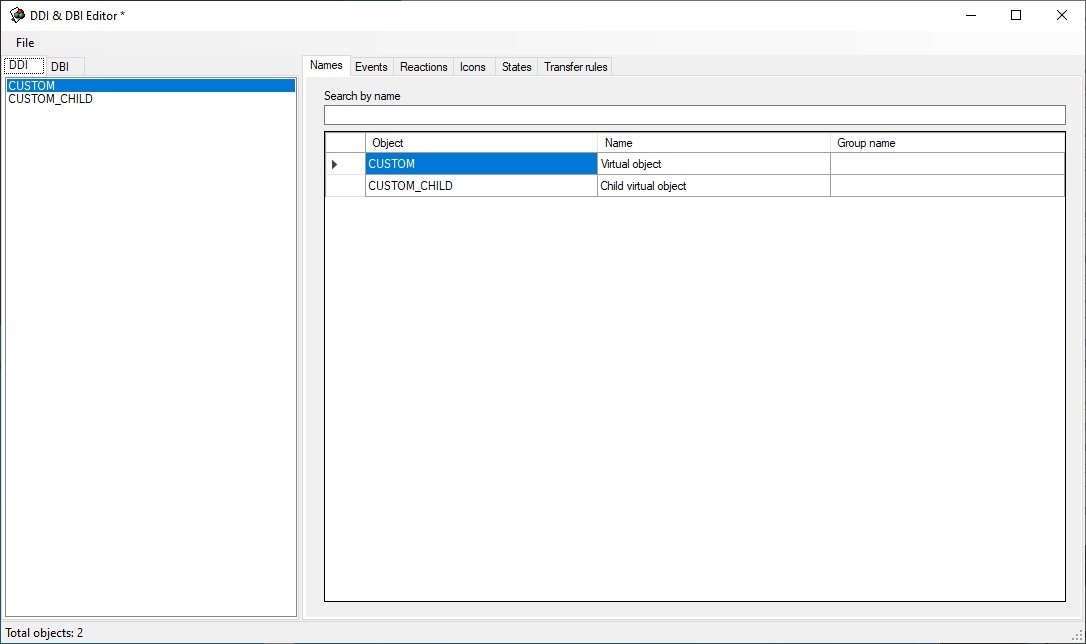Select CUSTOM_CHILD in the object list
The image size is (1086, 644).
pyautogui.click(x=50, y=99)
